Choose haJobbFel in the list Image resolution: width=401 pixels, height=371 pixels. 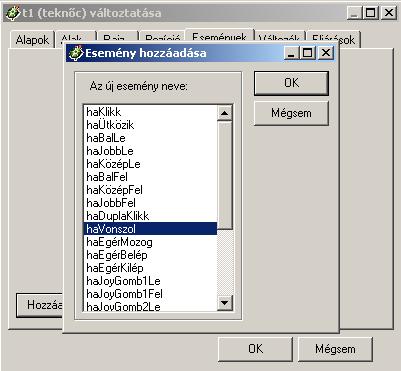150,203
